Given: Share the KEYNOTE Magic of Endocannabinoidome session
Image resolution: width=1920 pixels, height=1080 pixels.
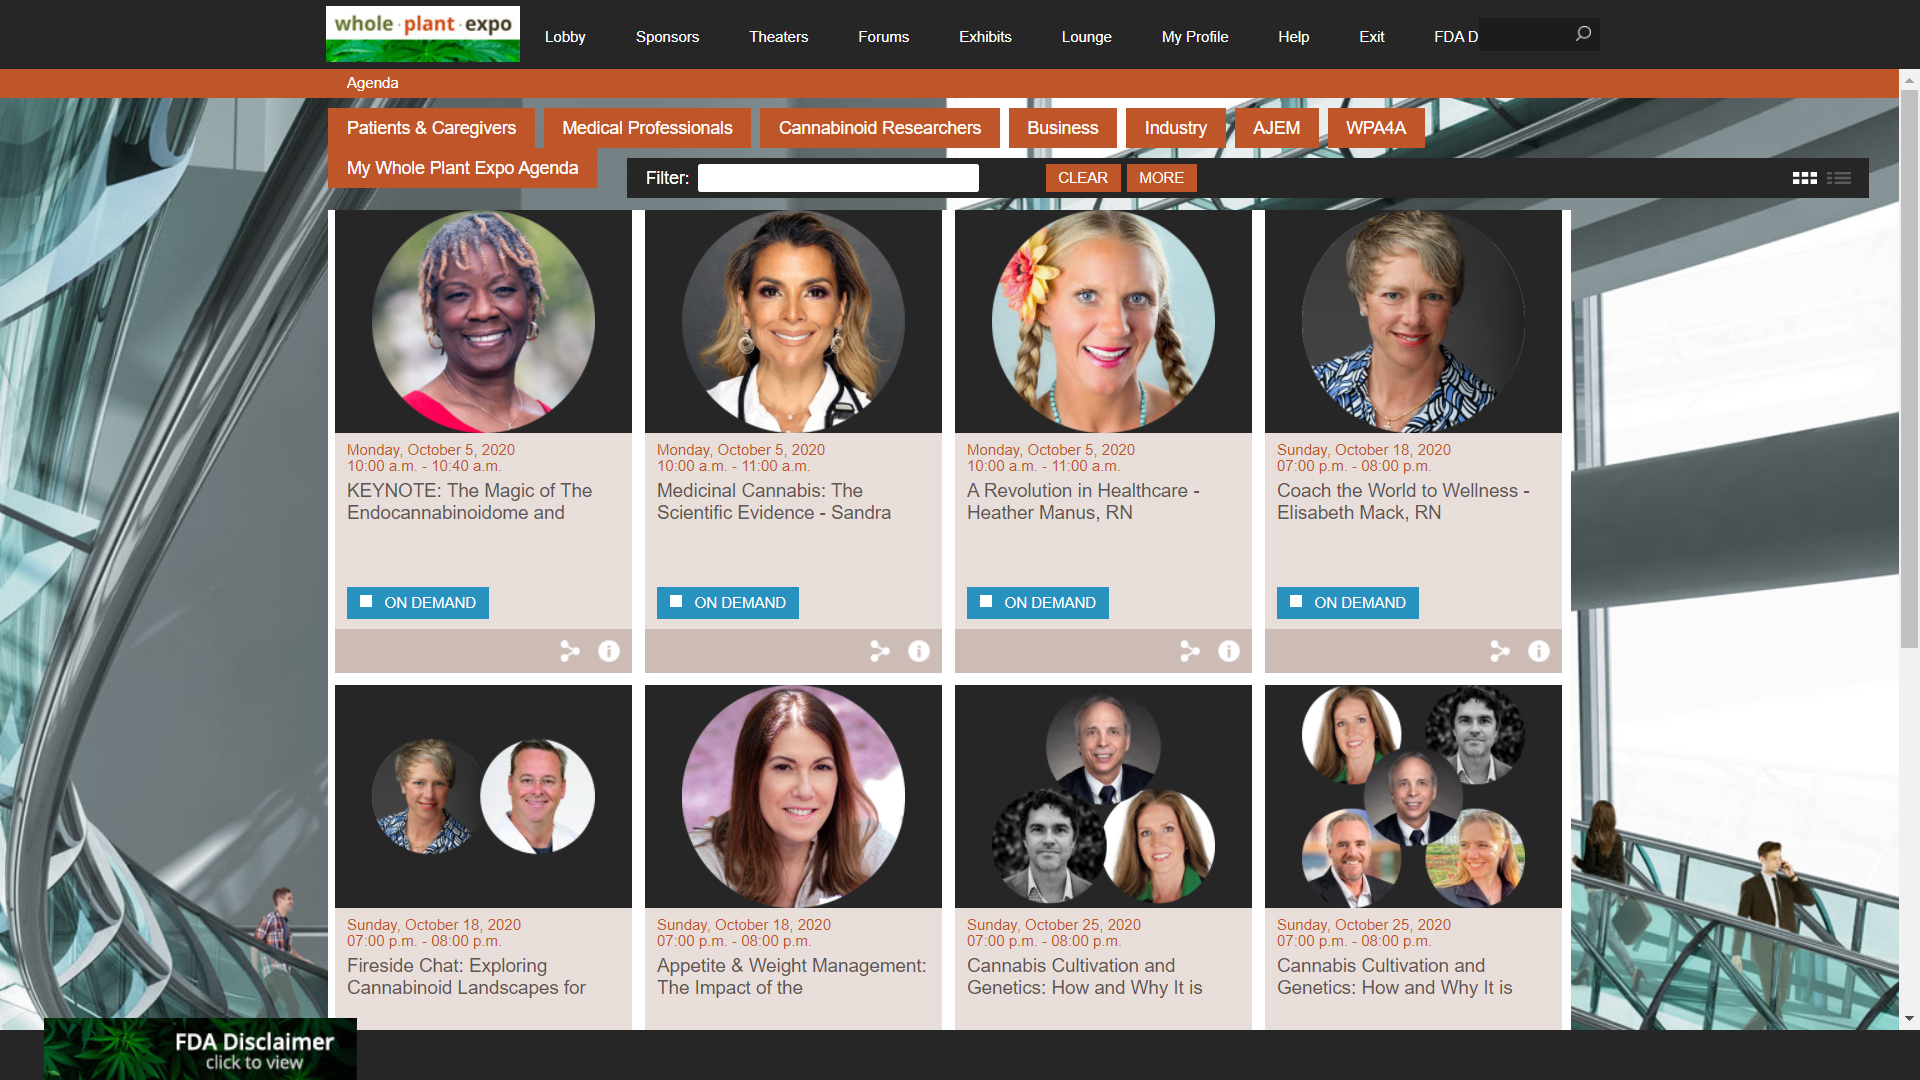Looking at the screenshot, I should (570, 651).
